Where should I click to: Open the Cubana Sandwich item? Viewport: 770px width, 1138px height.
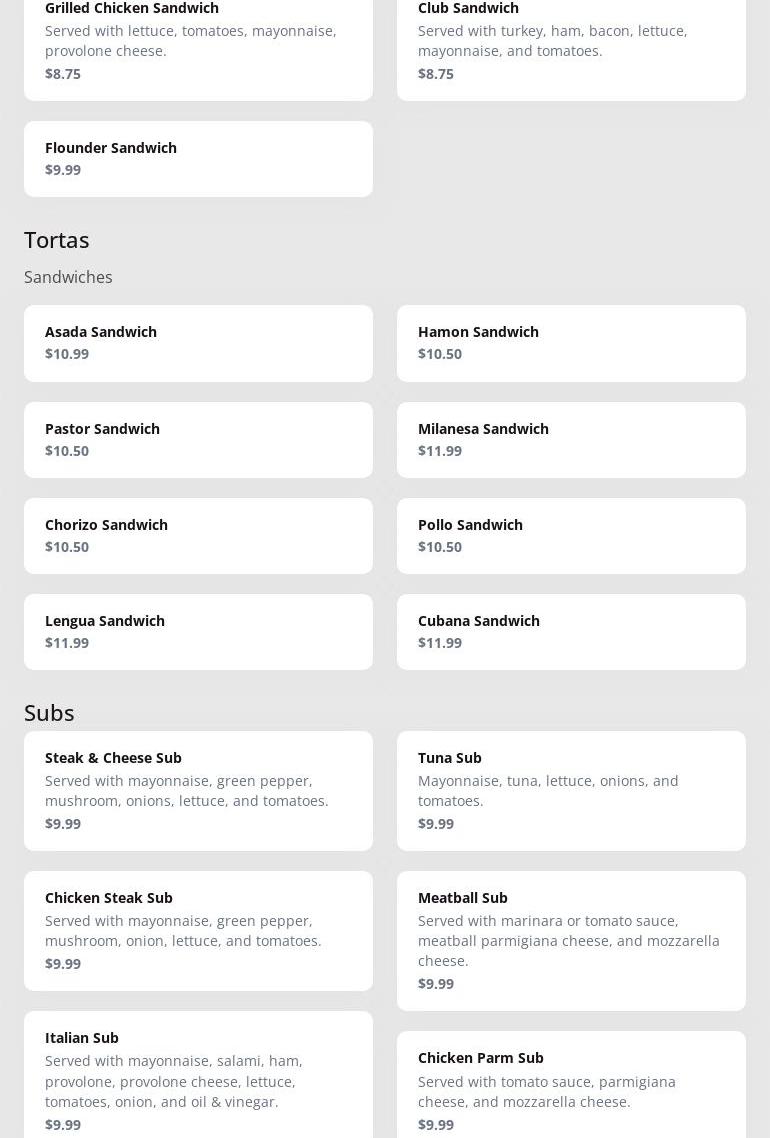(571, 632)
